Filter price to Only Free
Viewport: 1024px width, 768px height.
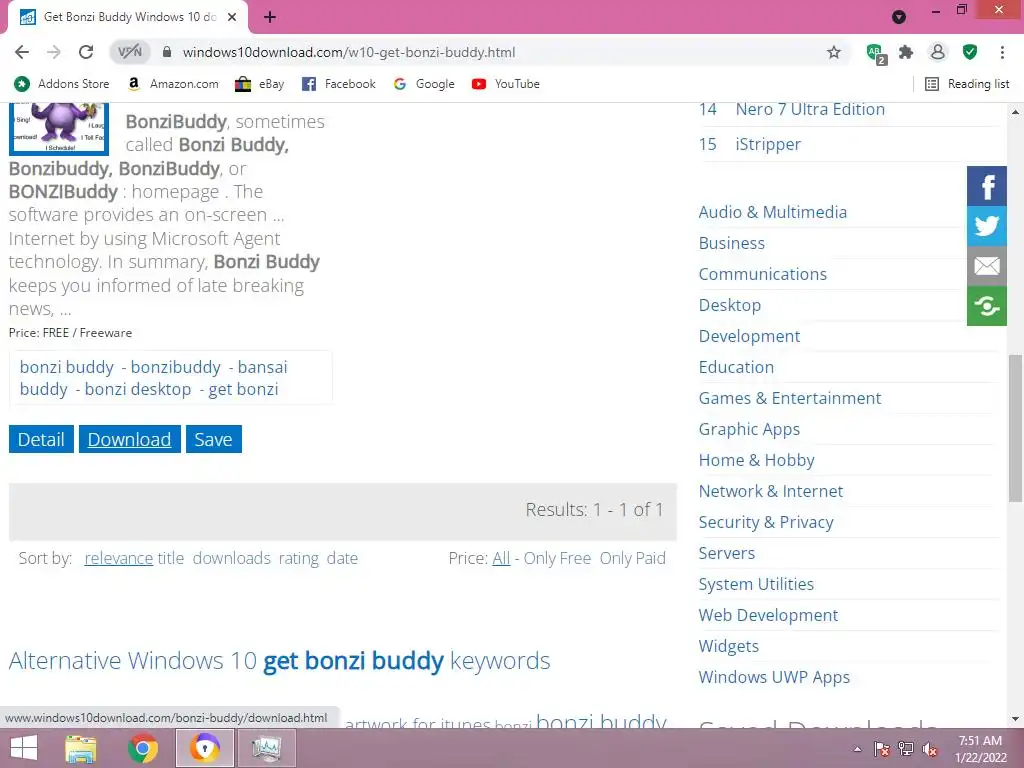[557, 558]
